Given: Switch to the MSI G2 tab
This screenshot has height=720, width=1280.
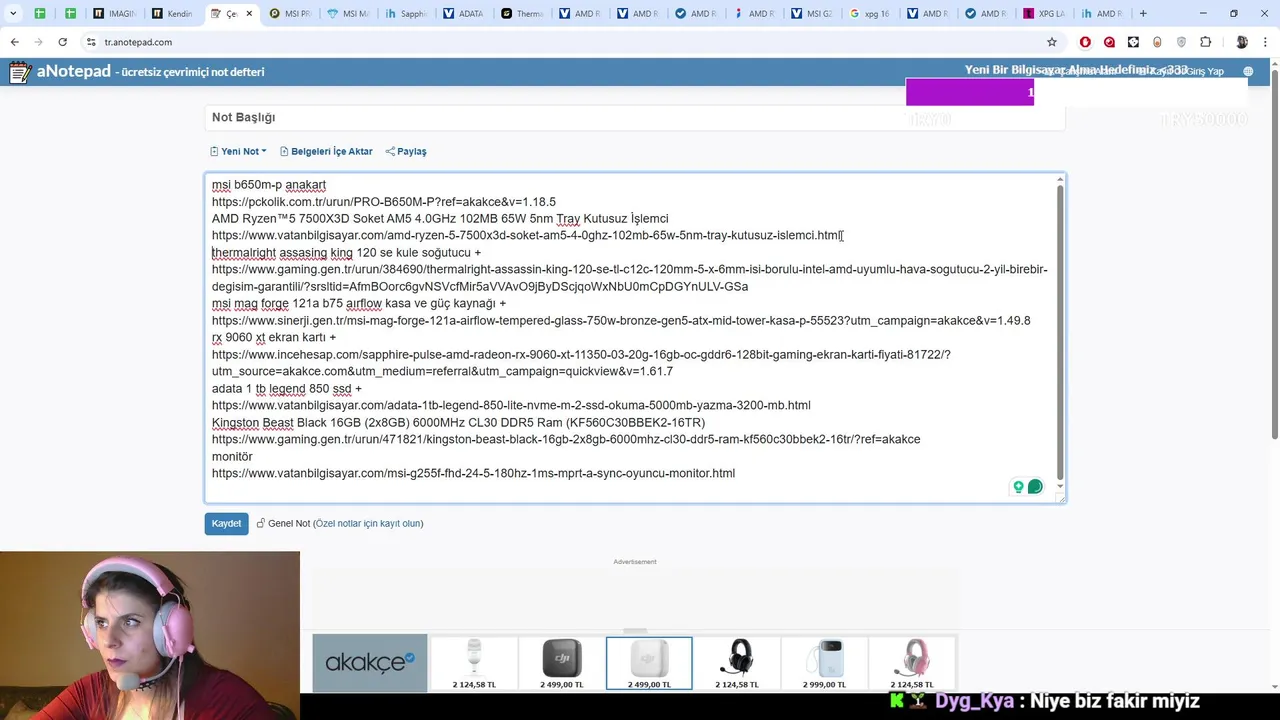Looking at the screenshot, I should 812,14.
